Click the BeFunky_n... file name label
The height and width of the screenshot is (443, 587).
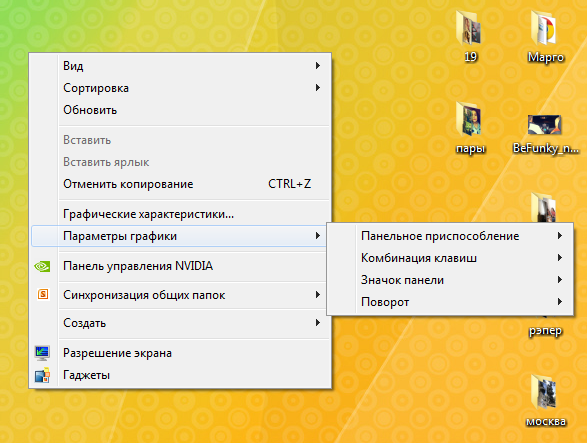click(546, 148)
